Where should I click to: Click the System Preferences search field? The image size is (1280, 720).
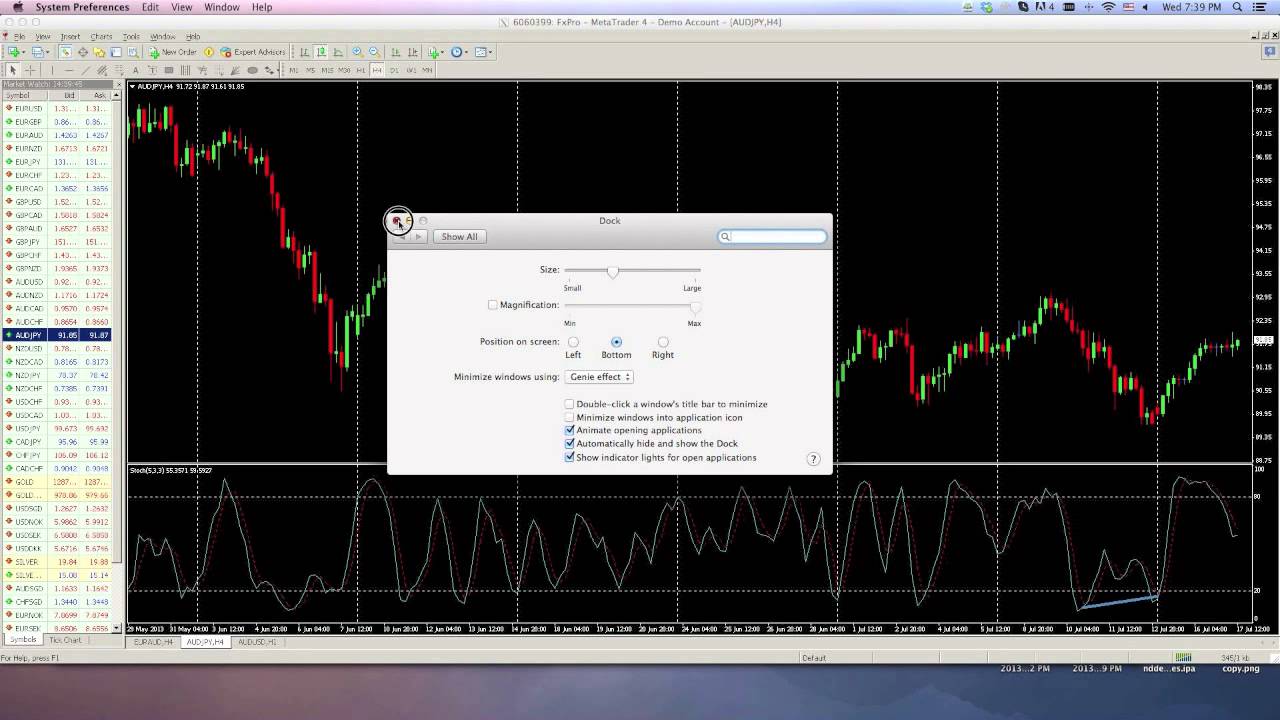point(773,237)
